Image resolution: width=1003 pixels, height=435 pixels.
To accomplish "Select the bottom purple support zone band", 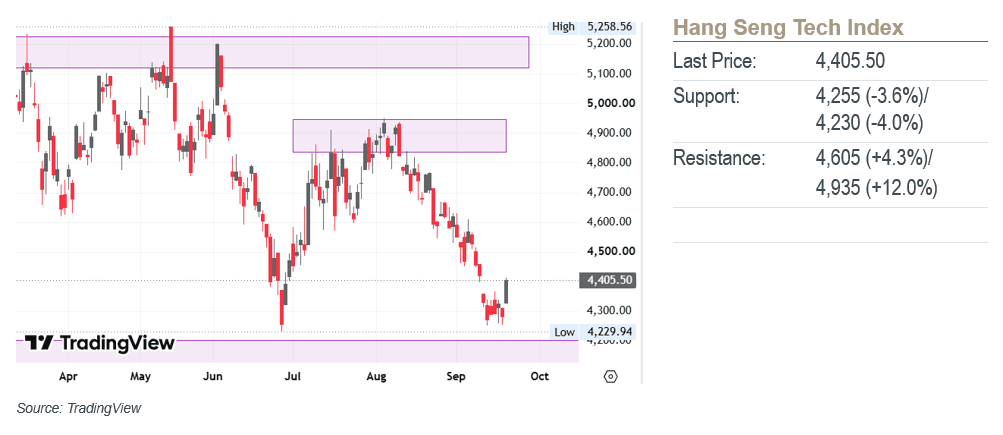I will tap(297, 351).
